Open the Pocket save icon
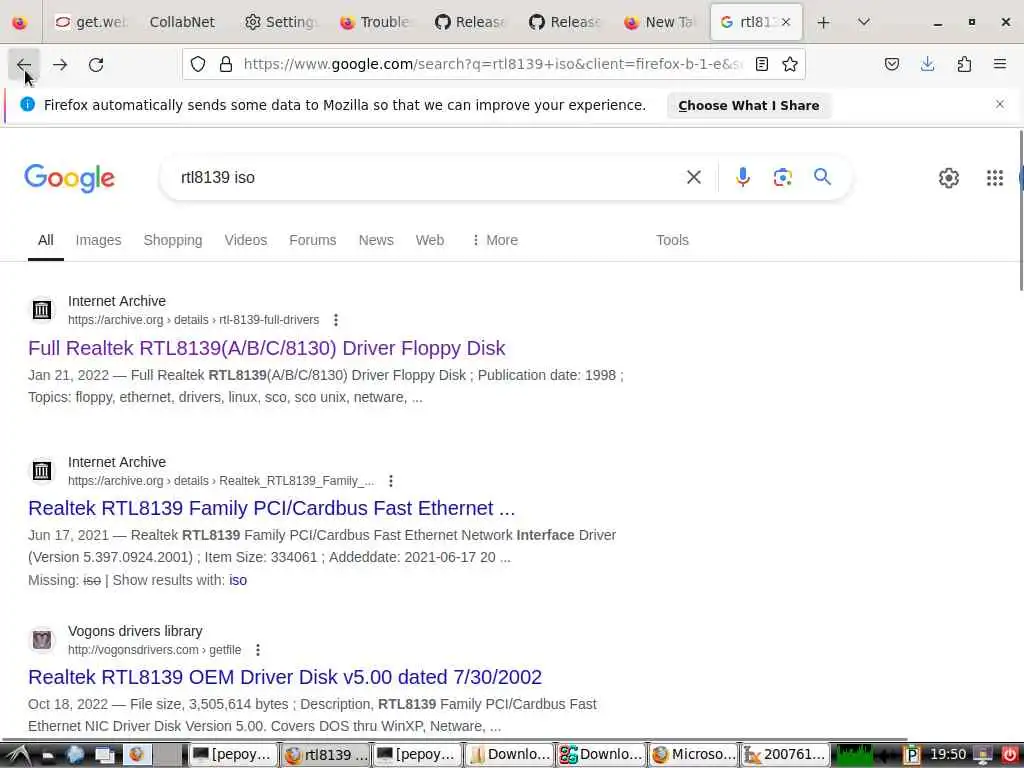Image resolution: width=1024 pixels, height=768 pixels. click(x=892, y=64)
